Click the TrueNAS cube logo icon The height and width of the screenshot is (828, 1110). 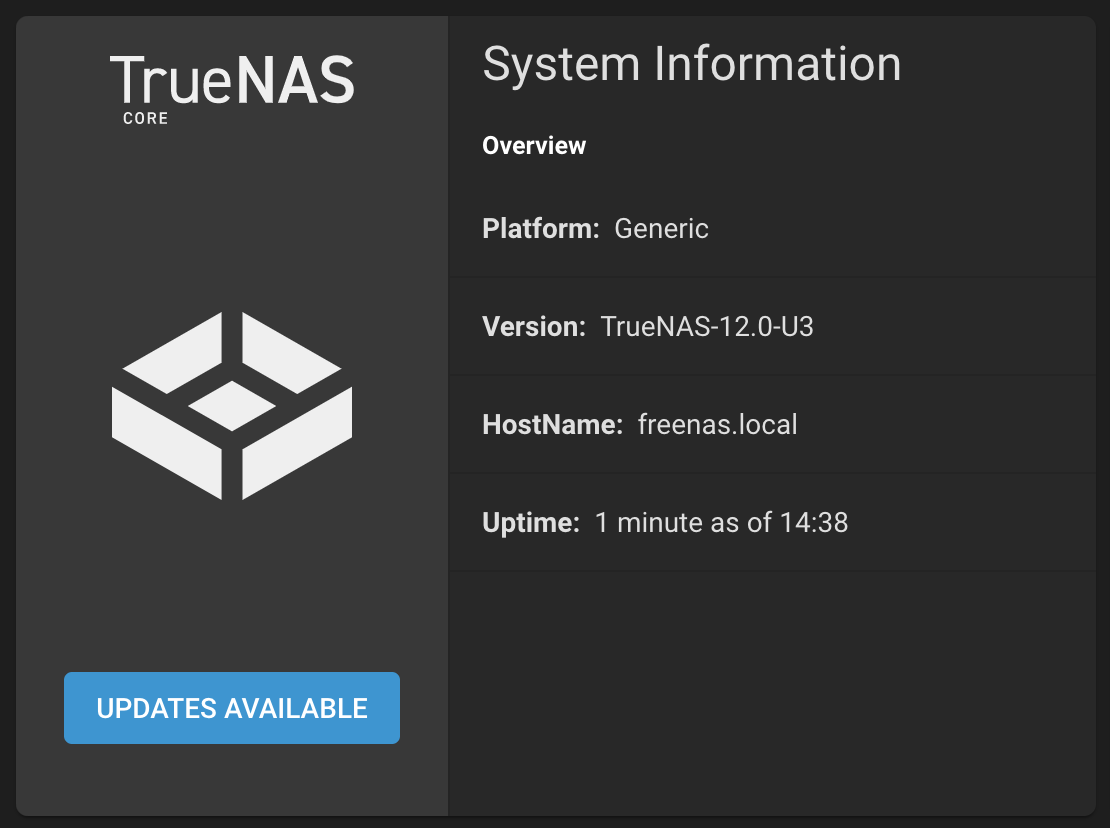pos(231,406)
